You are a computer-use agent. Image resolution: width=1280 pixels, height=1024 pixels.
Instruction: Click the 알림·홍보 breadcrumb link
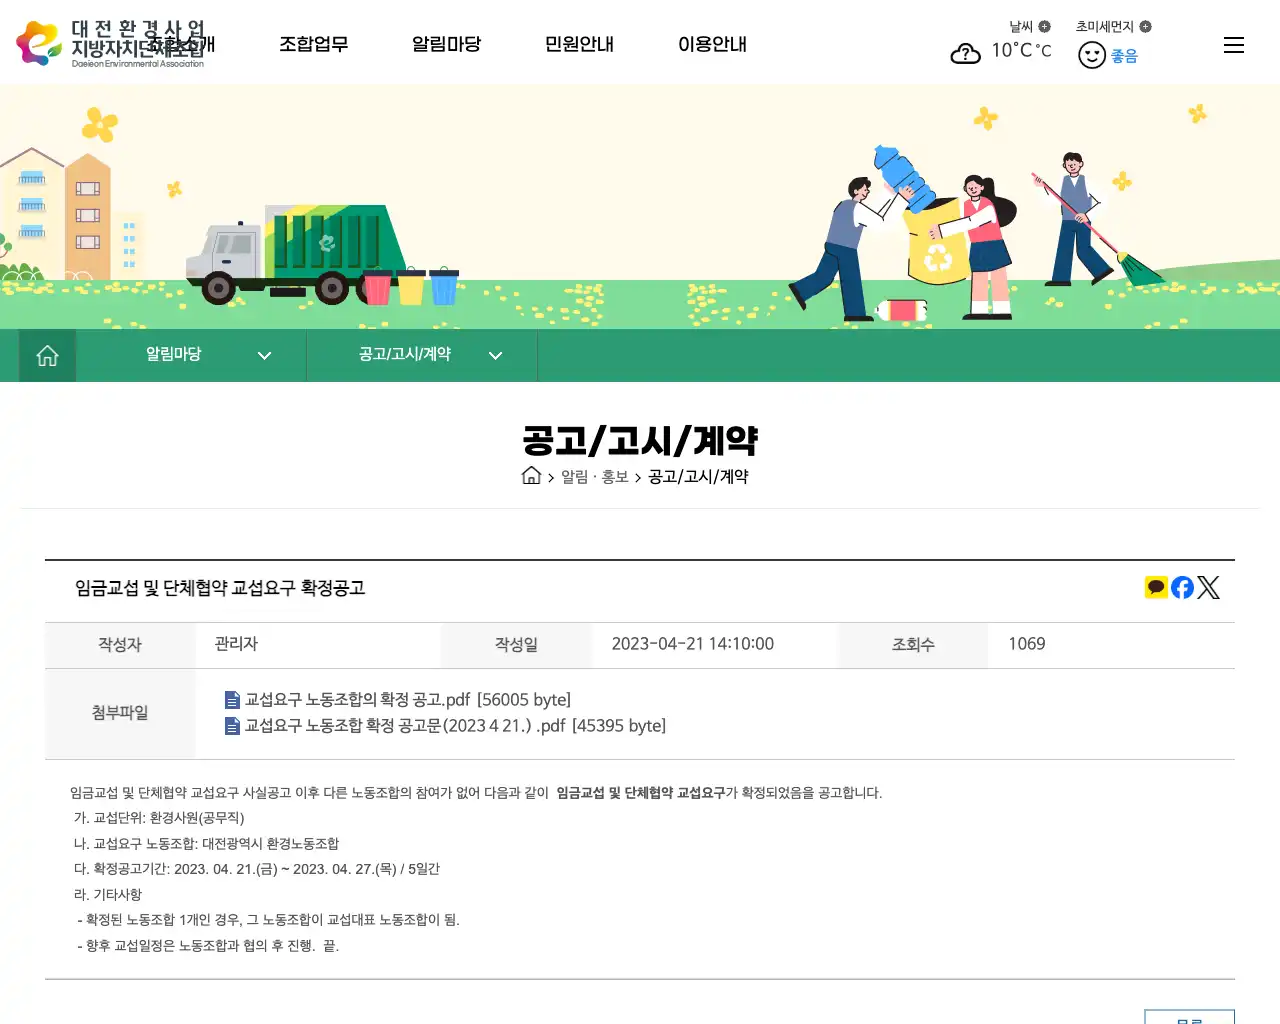pos(595,477)
